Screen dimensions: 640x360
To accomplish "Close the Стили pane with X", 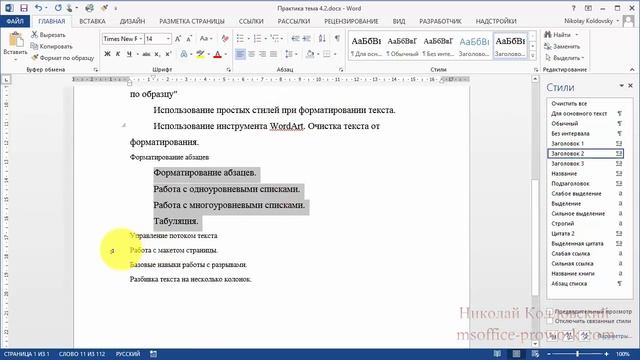I will (630, 86).
